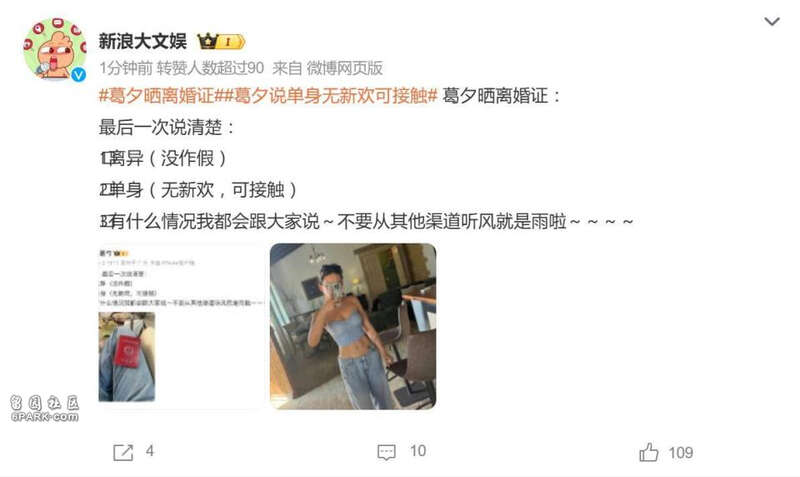This screenshot has width=800, height=477.
Task: Click the comment count 10
Action: pos(418,451)
